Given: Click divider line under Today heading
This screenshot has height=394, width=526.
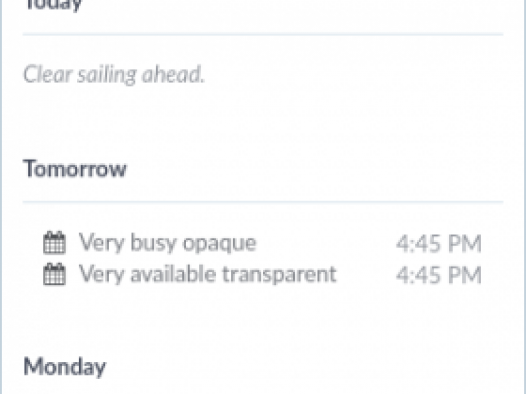Looking at the screenshot, I should click(x=263, y=34).
